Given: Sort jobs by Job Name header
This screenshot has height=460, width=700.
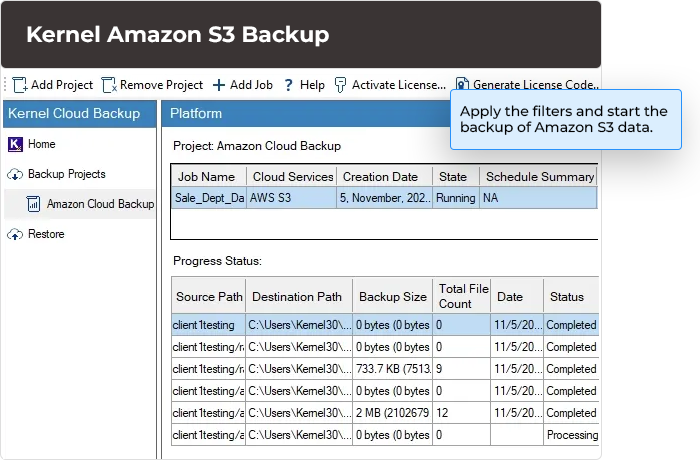Looking at the screenshot, I should pyautogui.click(x=209, y=177).
